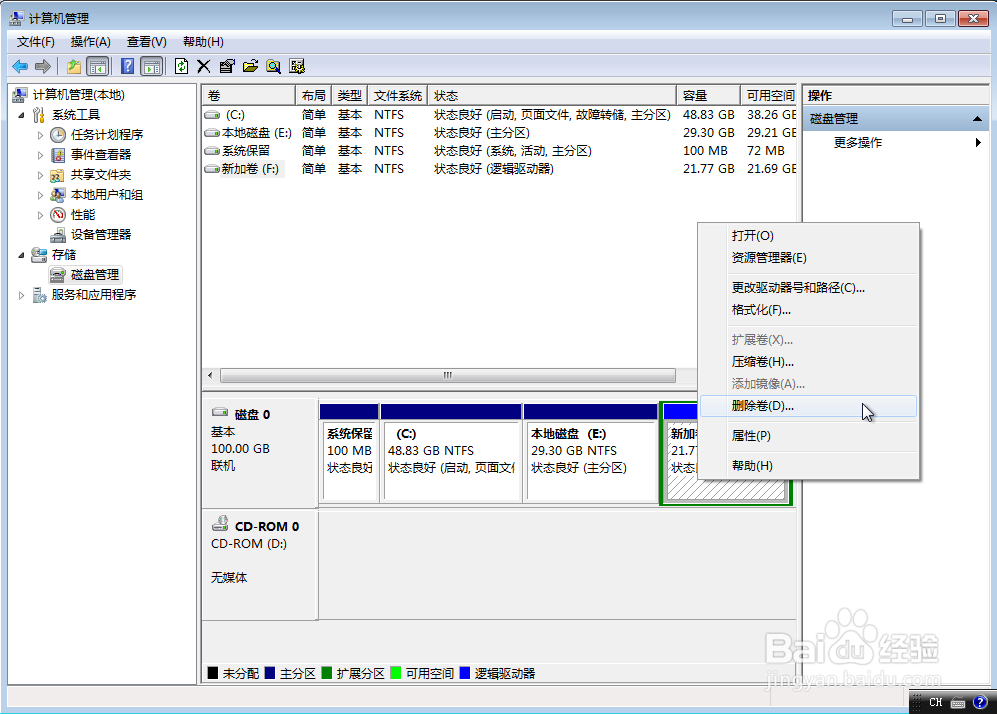The height and width of the screenshot is (714, 997).
Task: Expand the 共享文件夹 node arrow
Action: click(40, 175)
